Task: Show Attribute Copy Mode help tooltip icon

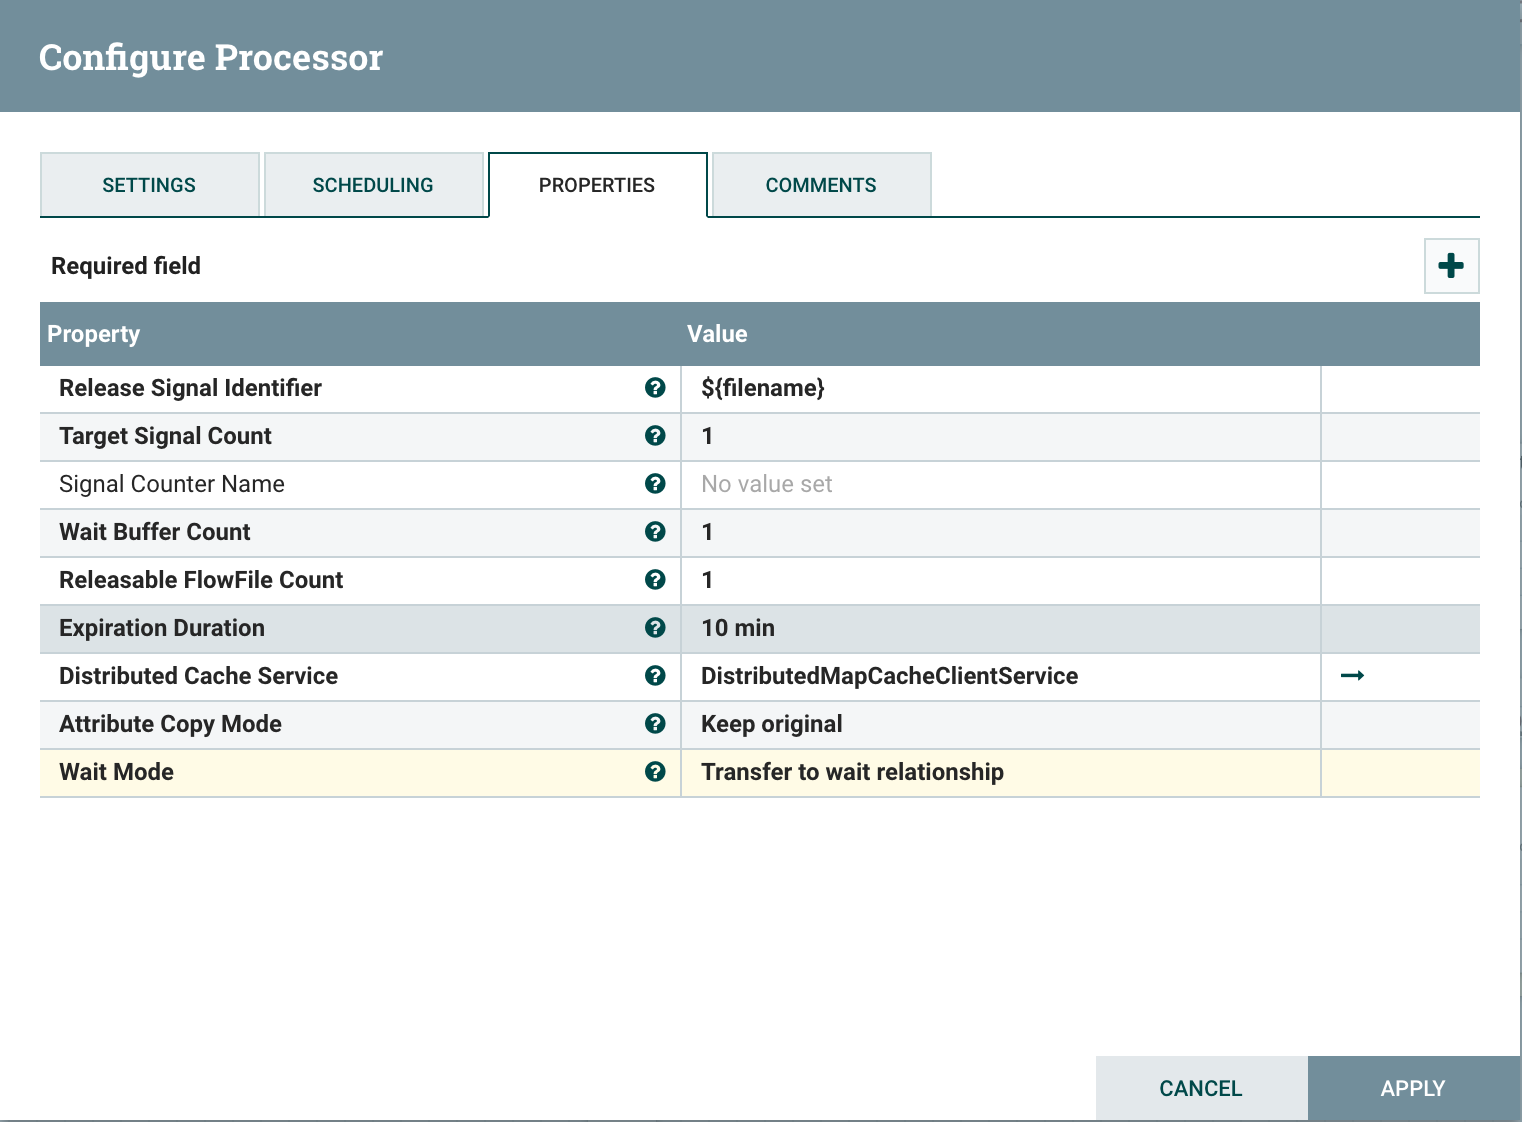Action: (655, 724)
